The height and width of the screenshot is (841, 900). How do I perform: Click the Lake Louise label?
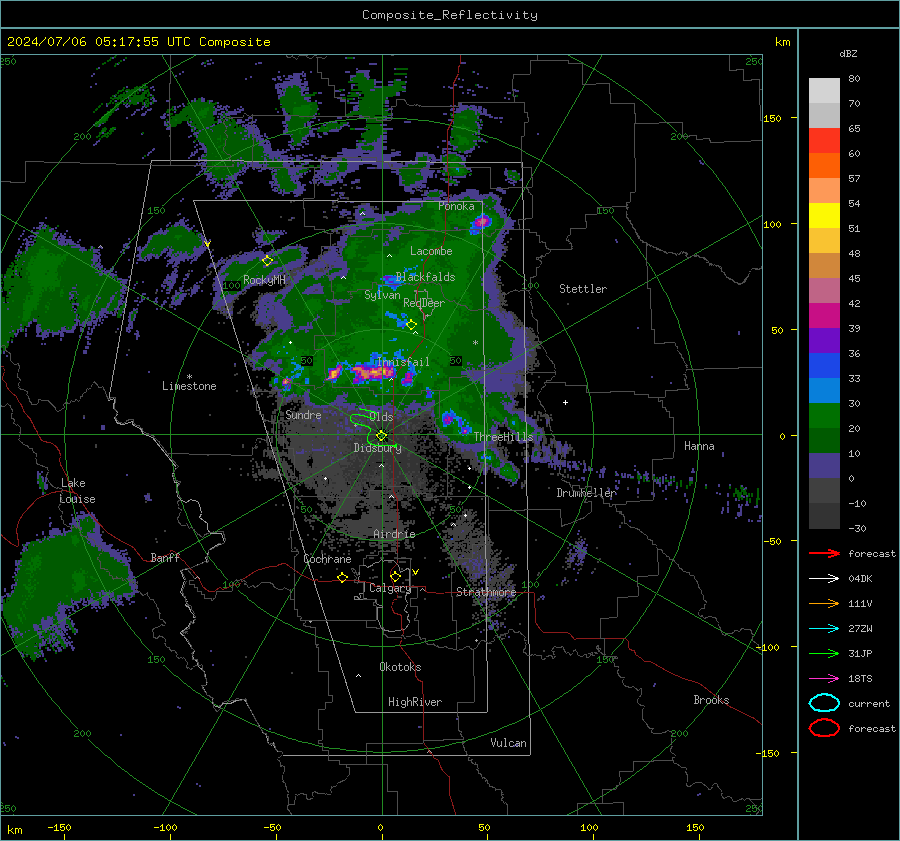tap(77, 491)
